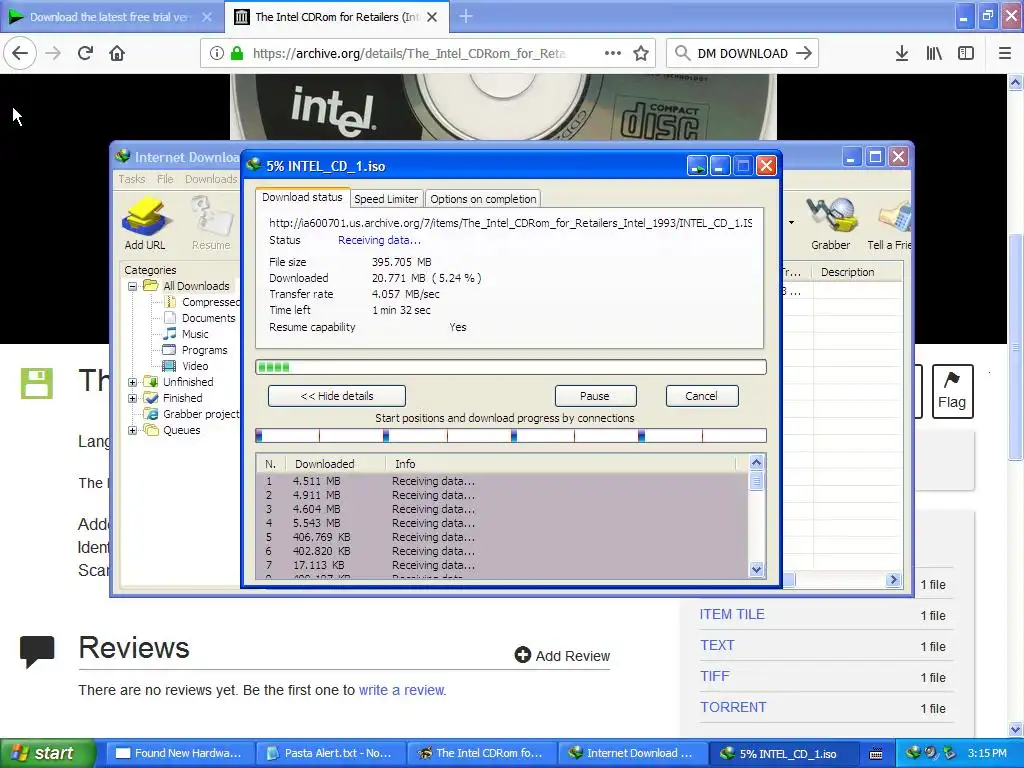The width and height of the screenshot is (1024, 768).
Task: Open a new Firefox tab with plus
Action: pyautogui.click(x=466, y=17)
